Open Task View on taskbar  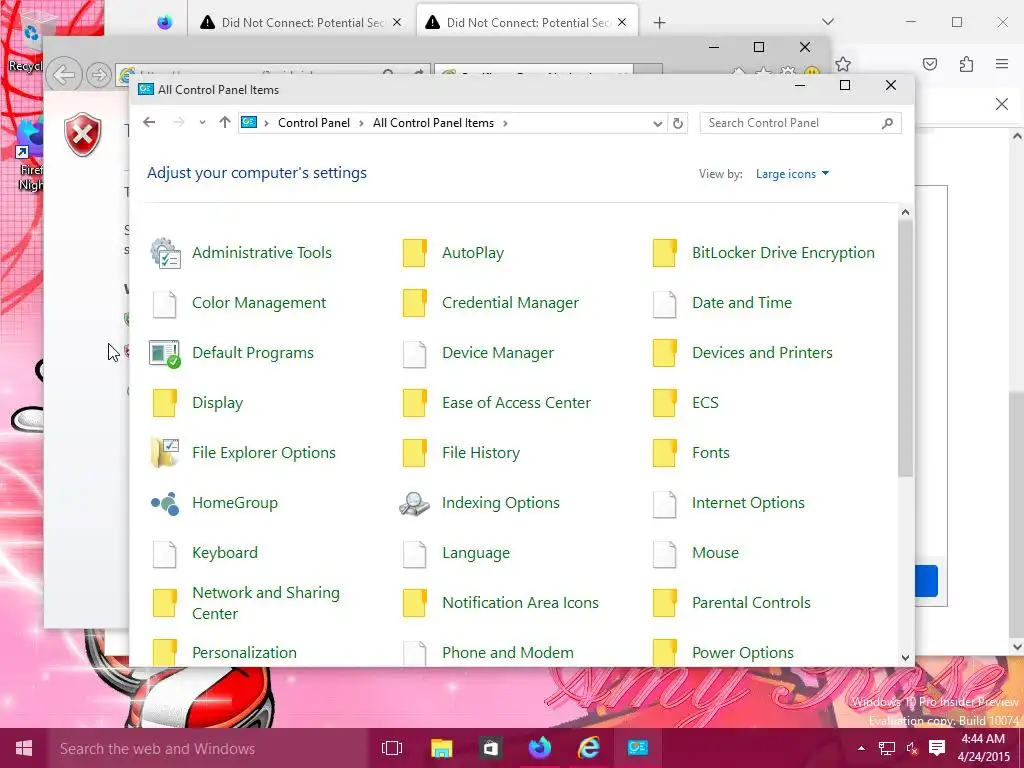[x=392, y=748]
